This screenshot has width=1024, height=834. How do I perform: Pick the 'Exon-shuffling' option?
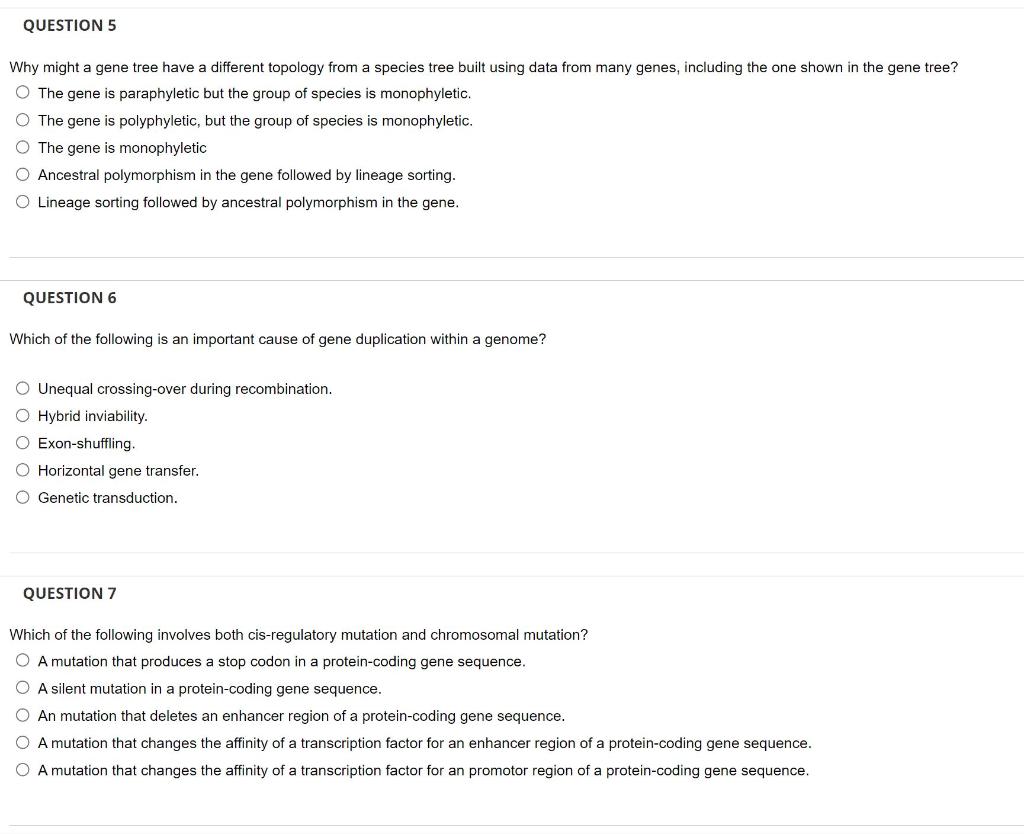pos(23,443)
